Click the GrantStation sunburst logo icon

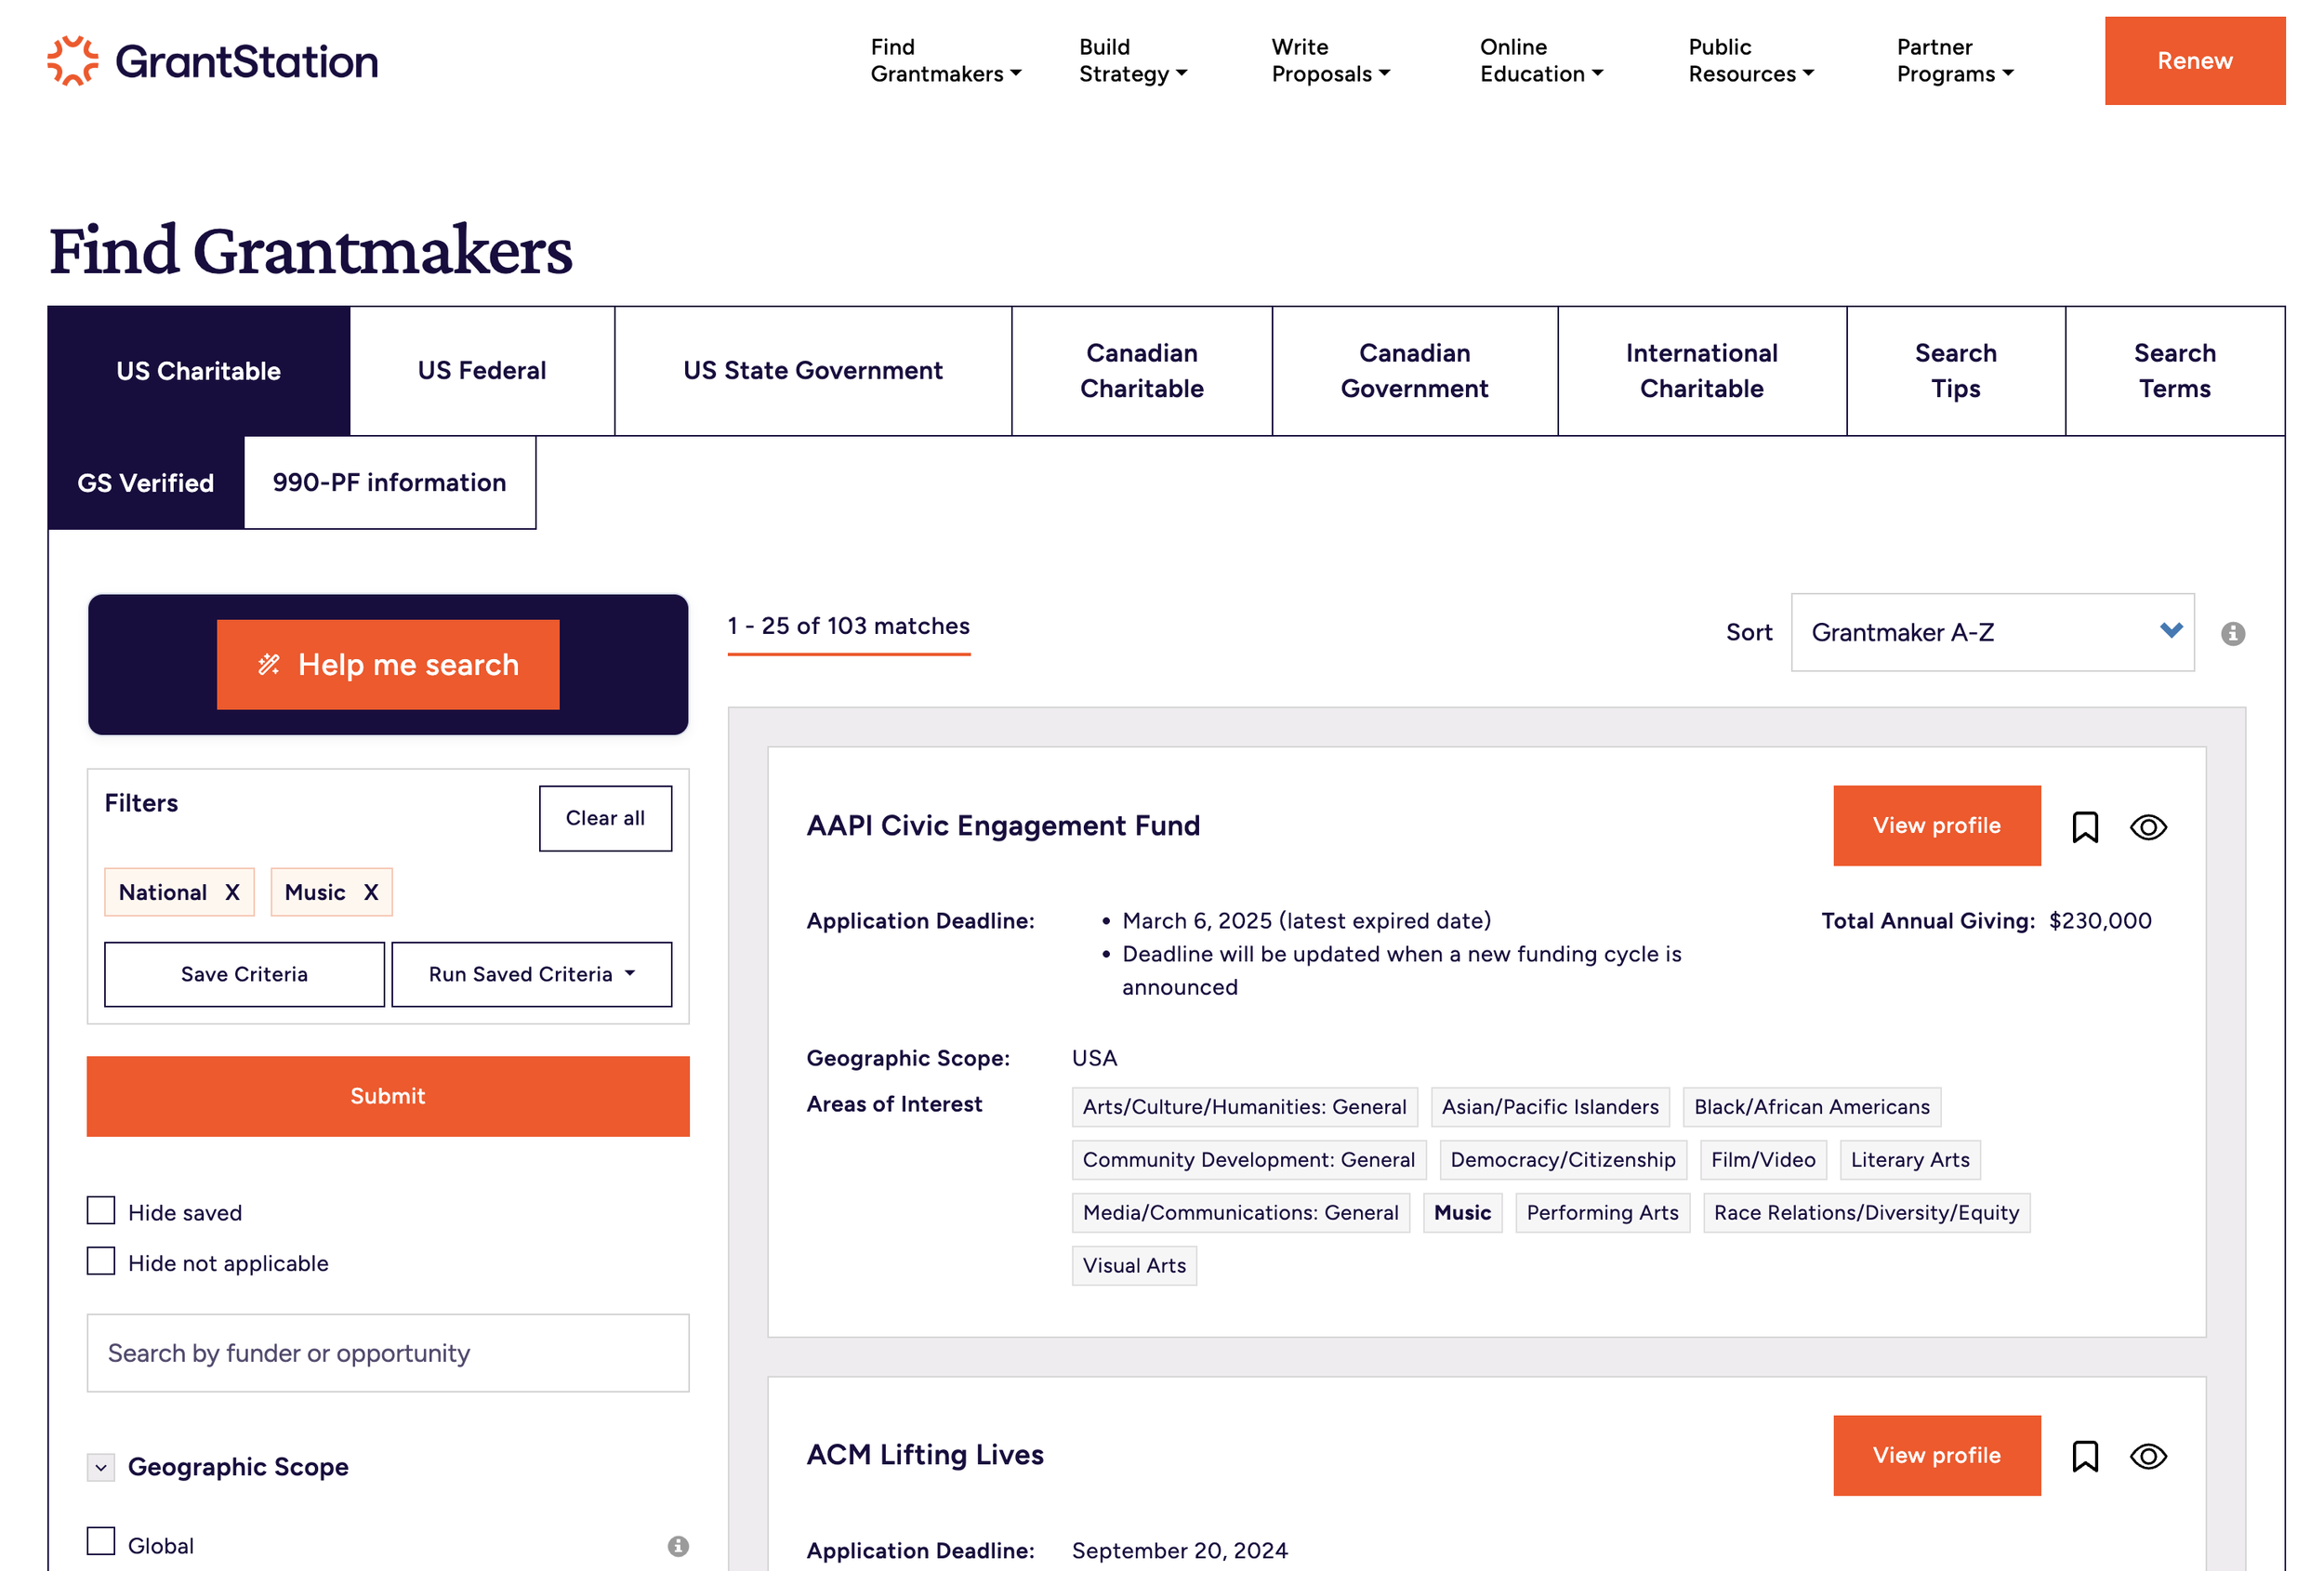click(x=72, y=61)
